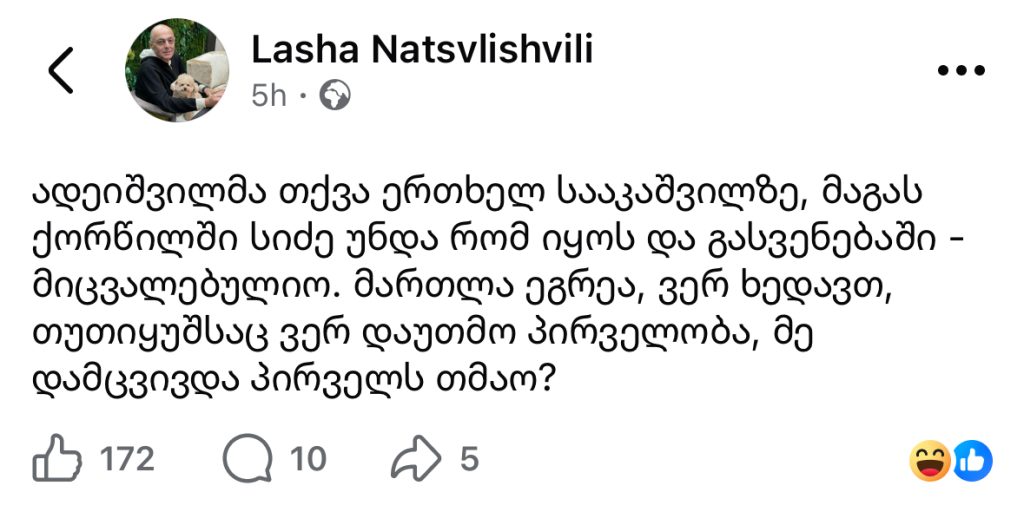Open comments via the speech bubble icon
Viewport: 1024px width, 512px height.
point(244,459)
